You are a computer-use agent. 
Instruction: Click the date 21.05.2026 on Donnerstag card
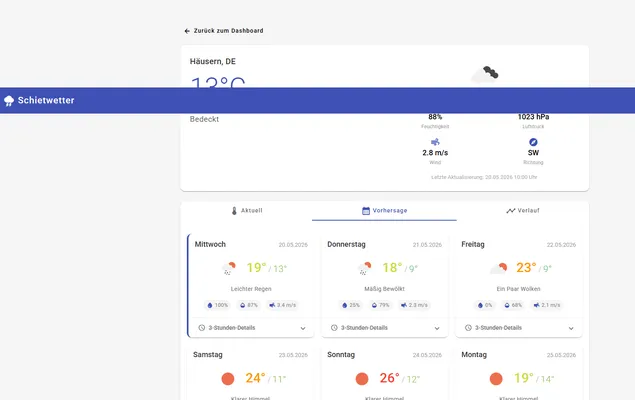point(427,245)
